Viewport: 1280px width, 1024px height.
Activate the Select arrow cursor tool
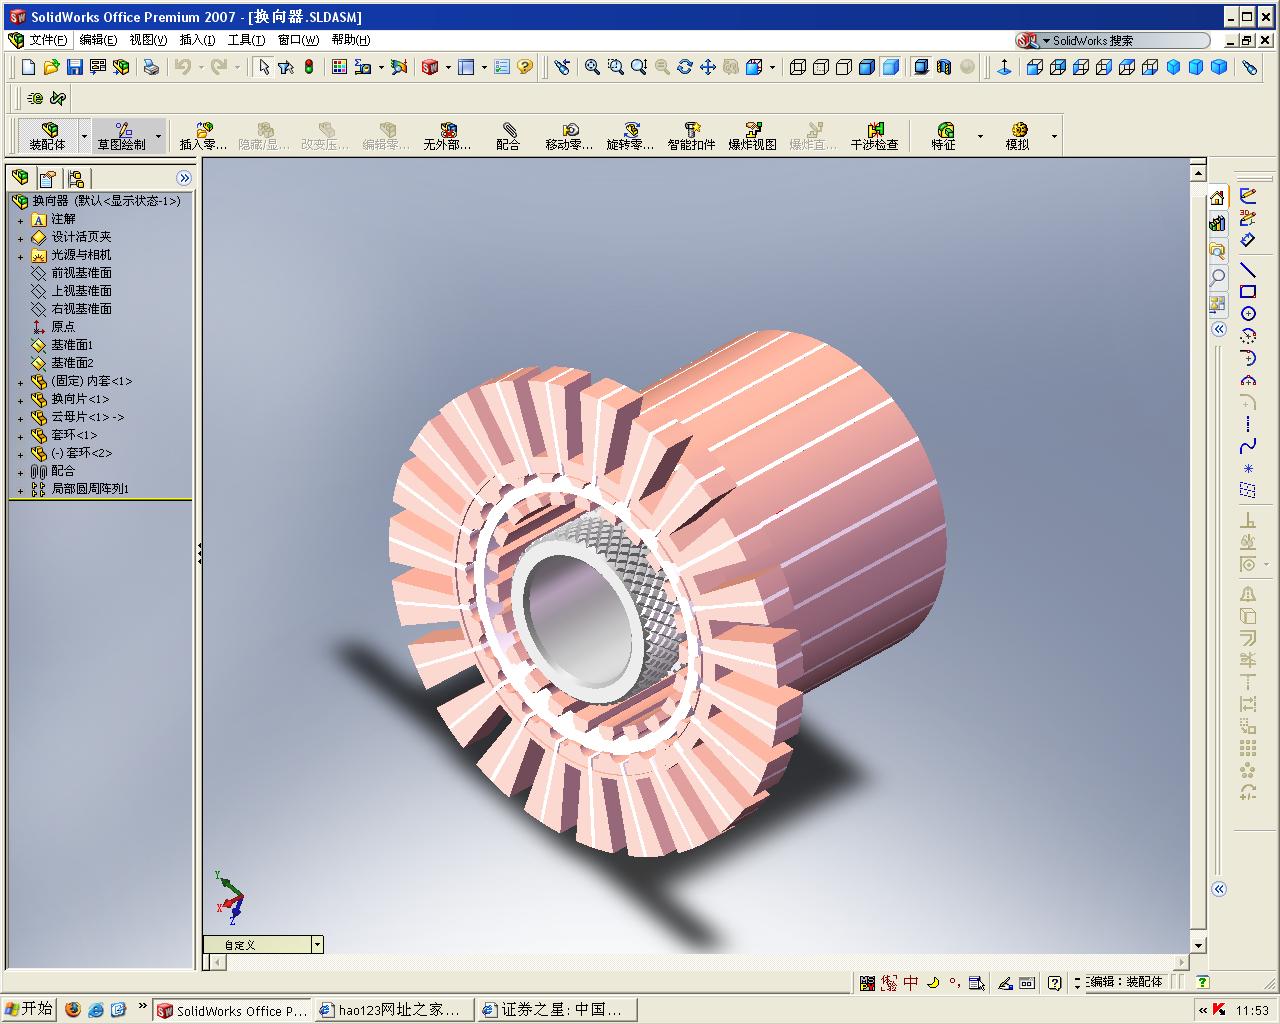(263, 67)
